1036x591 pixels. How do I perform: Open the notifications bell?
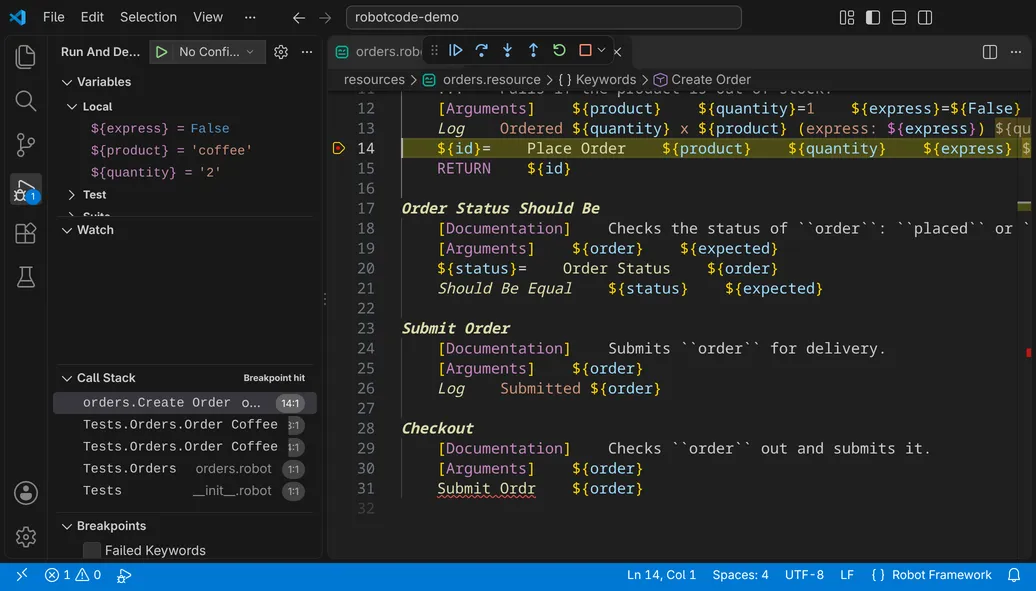point(1014,575)
